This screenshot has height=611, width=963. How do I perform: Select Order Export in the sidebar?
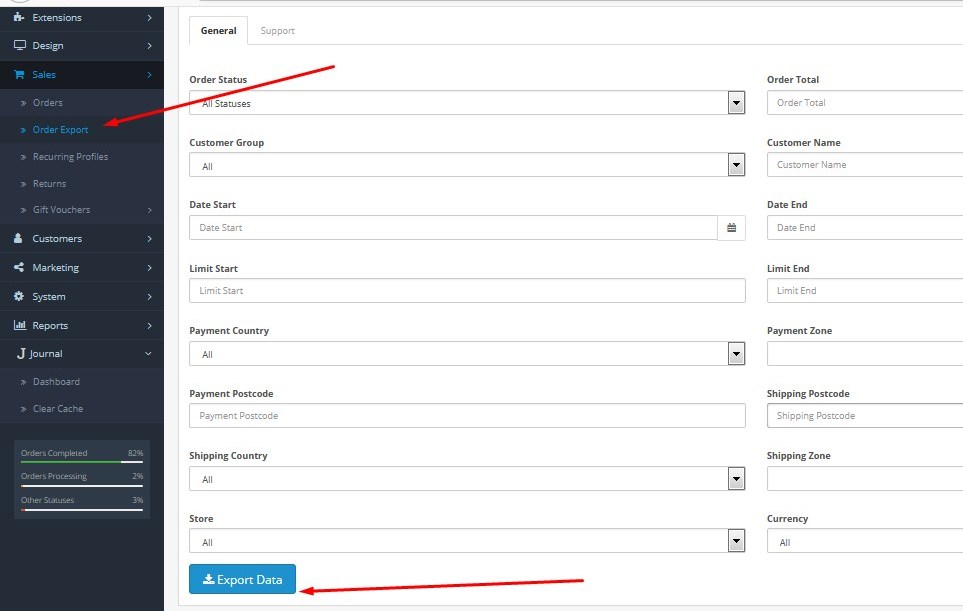[60, 130]
